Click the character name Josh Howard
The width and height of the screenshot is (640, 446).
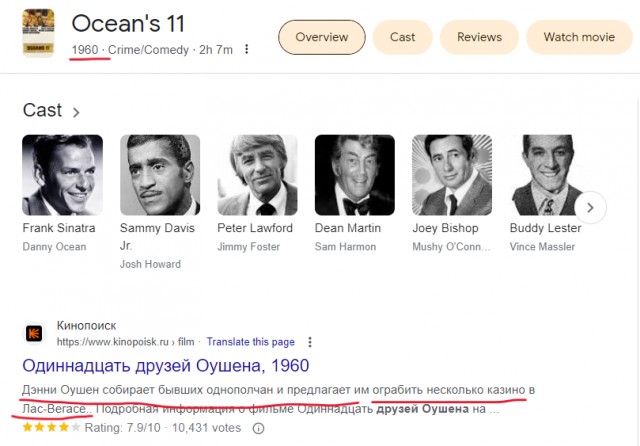tap(150, 264)
